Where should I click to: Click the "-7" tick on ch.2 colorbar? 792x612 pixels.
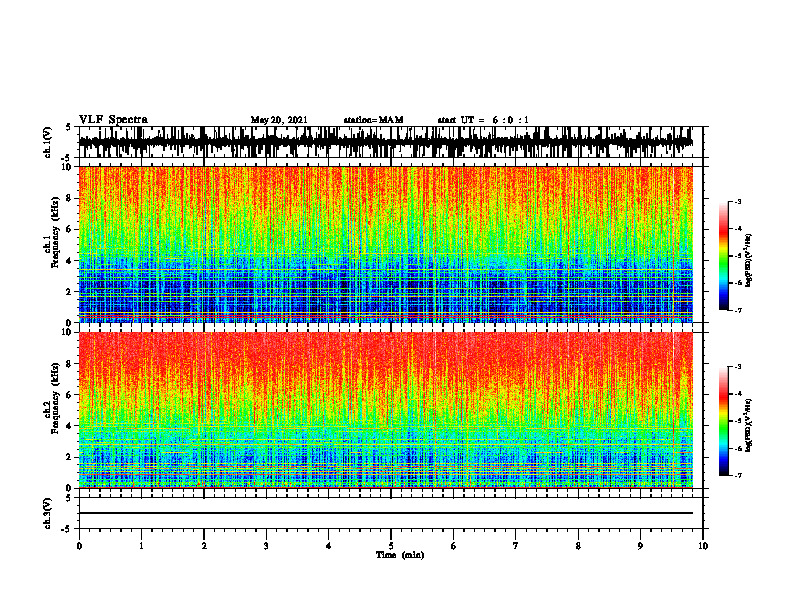coord(738,476)
